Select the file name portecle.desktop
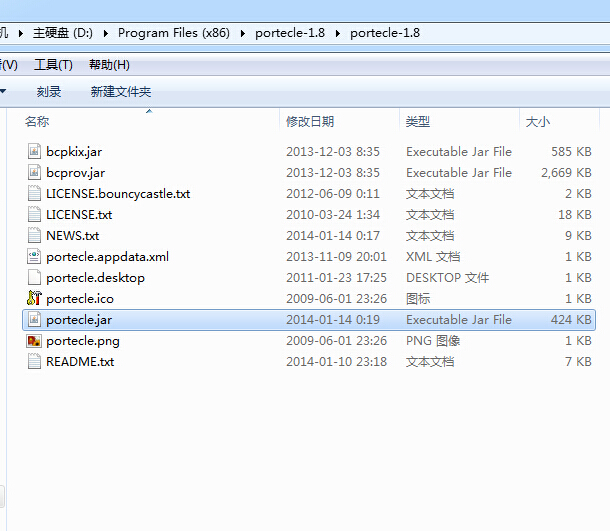 95,278
